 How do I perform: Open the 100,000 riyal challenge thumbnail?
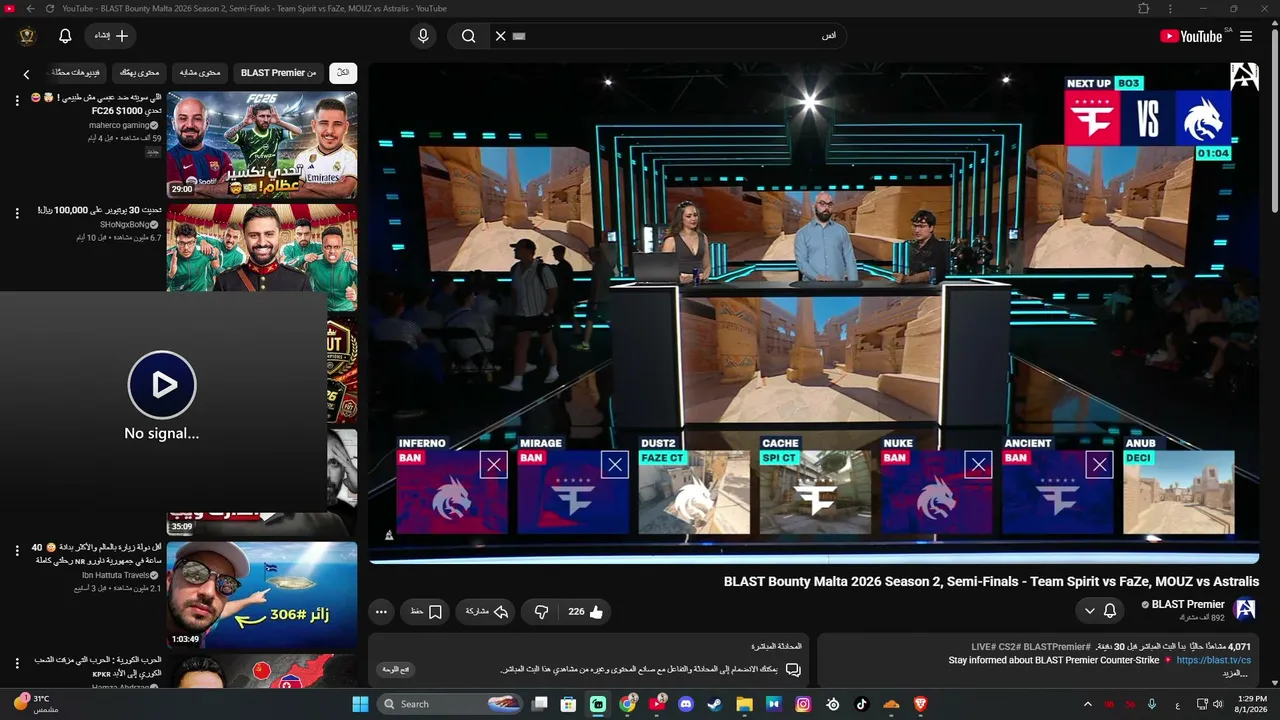[x=262, y=247]
